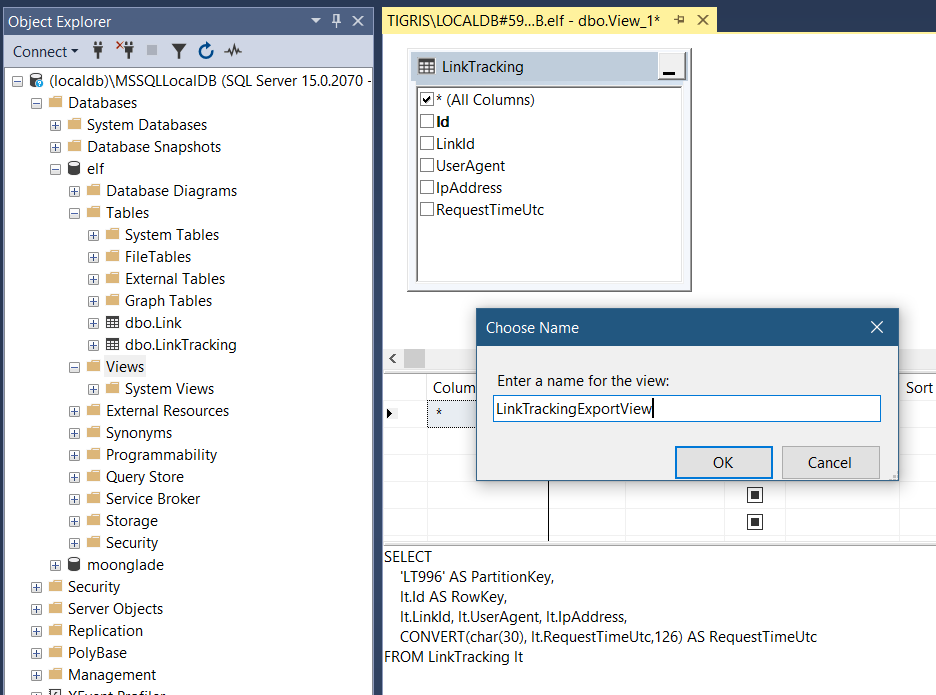This screenshot has height=695, width=936.
Task: Pin the Object Explorer panel
Action: 337,21
